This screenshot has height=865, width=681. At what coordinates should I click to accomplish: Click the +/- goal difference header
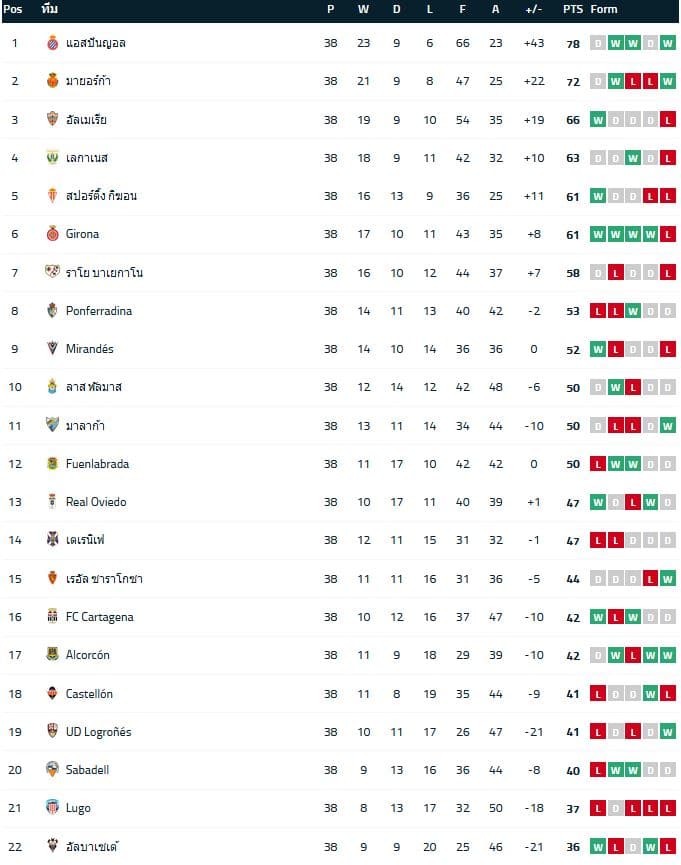[x=534, y=9]
